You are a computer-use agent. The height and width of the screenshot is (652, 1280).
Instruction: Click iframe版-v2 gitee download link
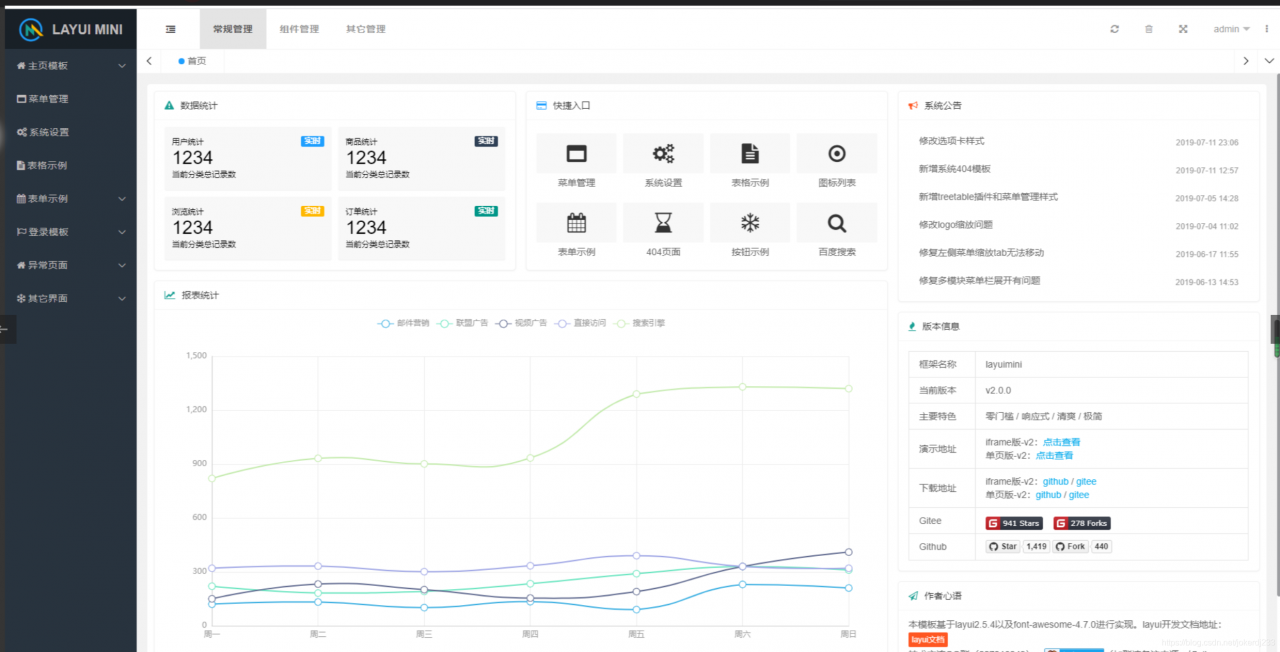point(1086,482)
